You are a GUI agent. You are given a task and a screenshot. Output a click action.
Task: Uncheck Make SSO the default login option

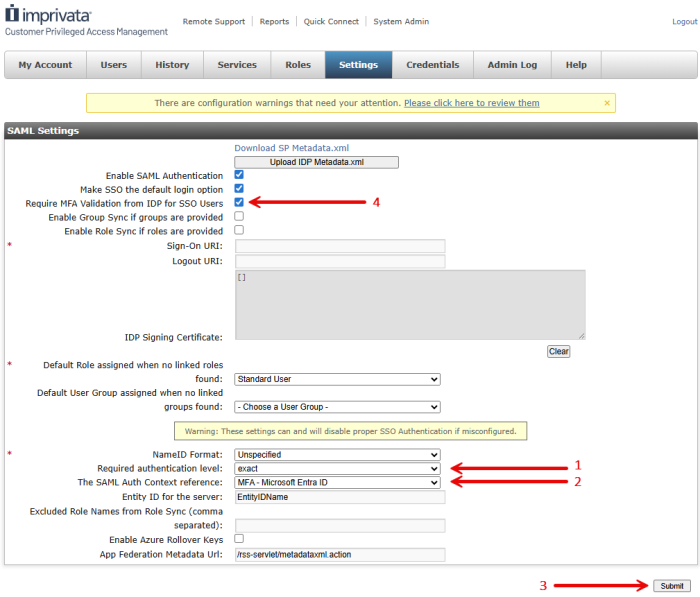pos(239,188)
